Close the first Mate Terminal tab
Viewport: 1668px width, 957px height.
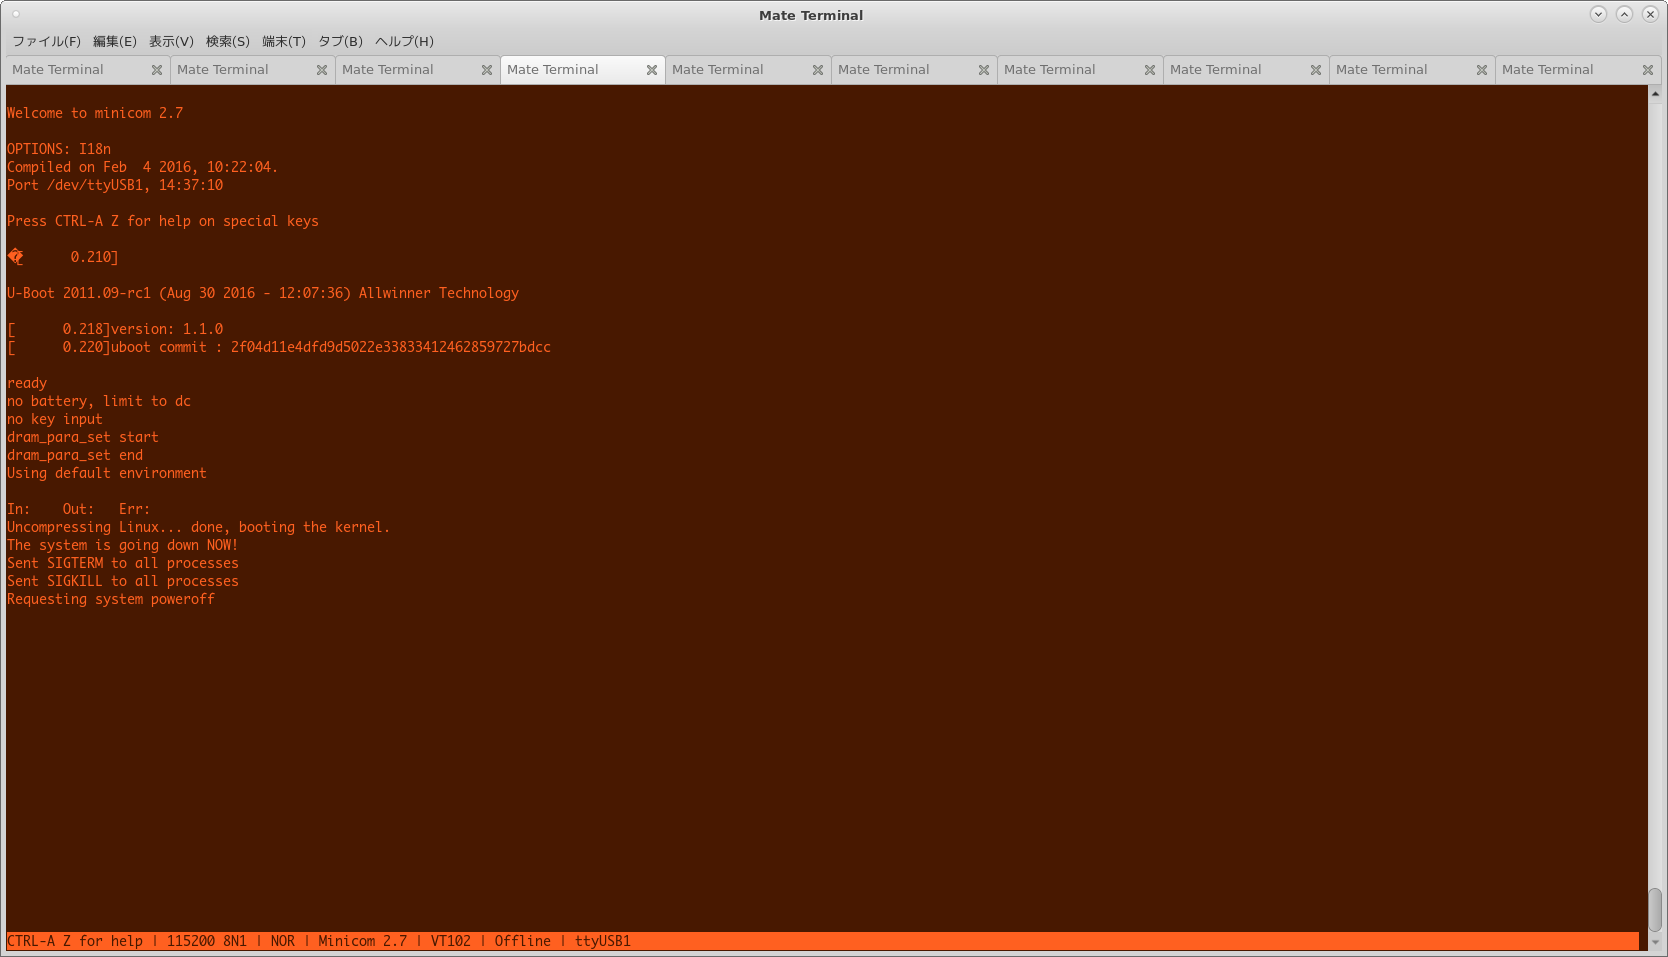[156, 70]
